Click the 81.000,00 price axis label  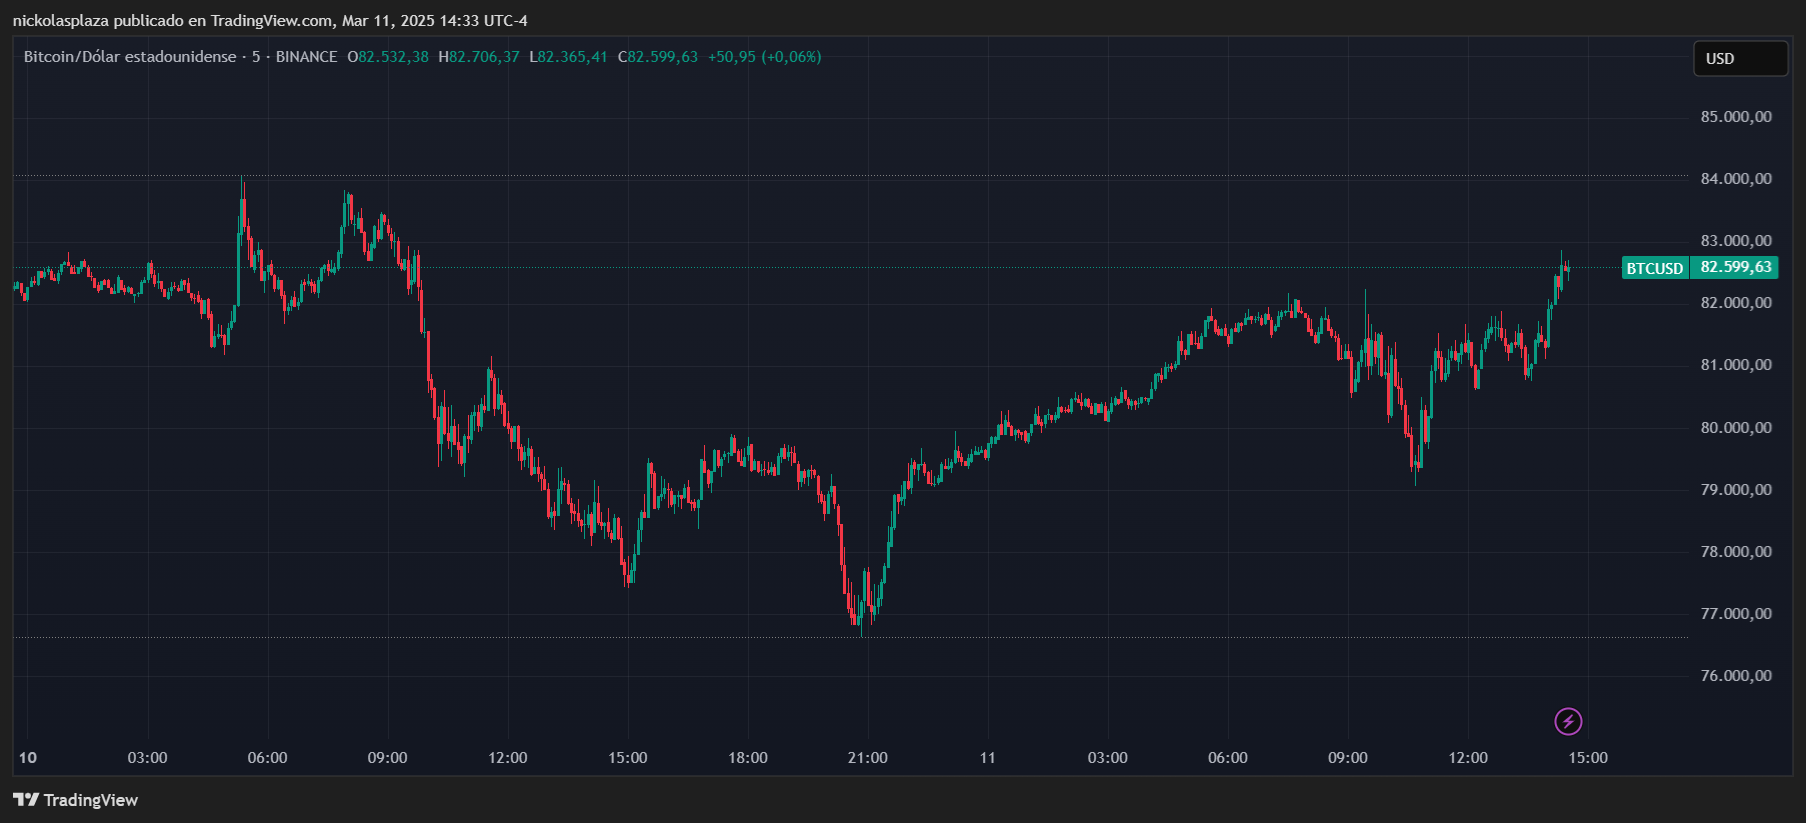1736,365
